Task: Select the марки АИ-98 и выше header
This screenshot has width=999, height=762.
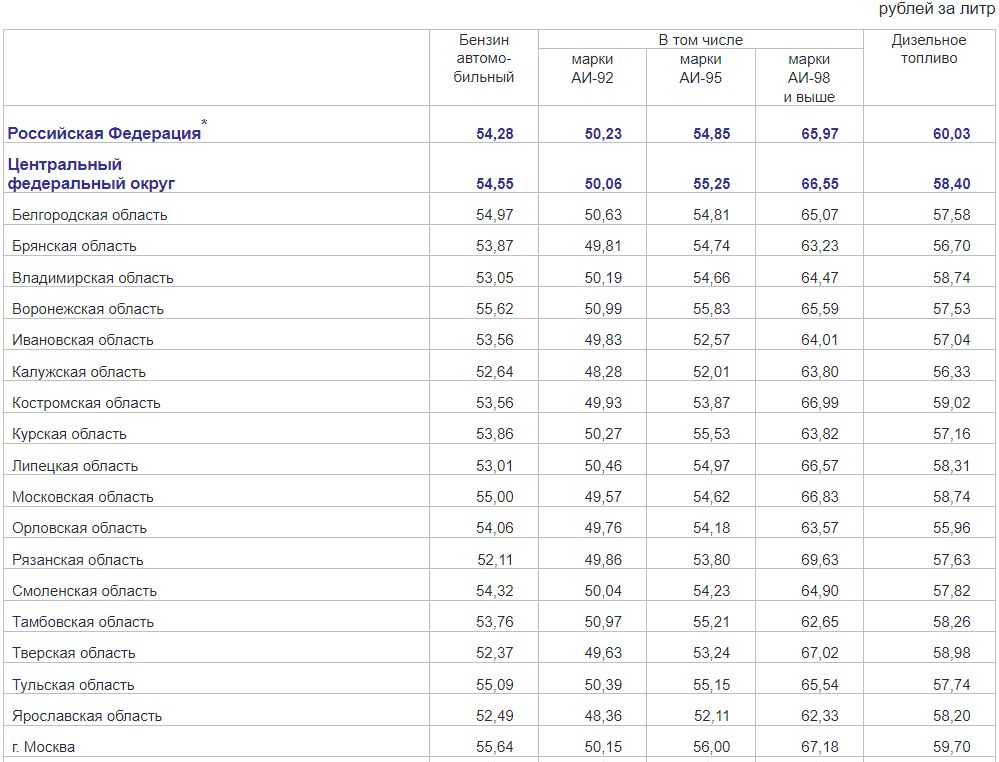Action: point(809,78)
